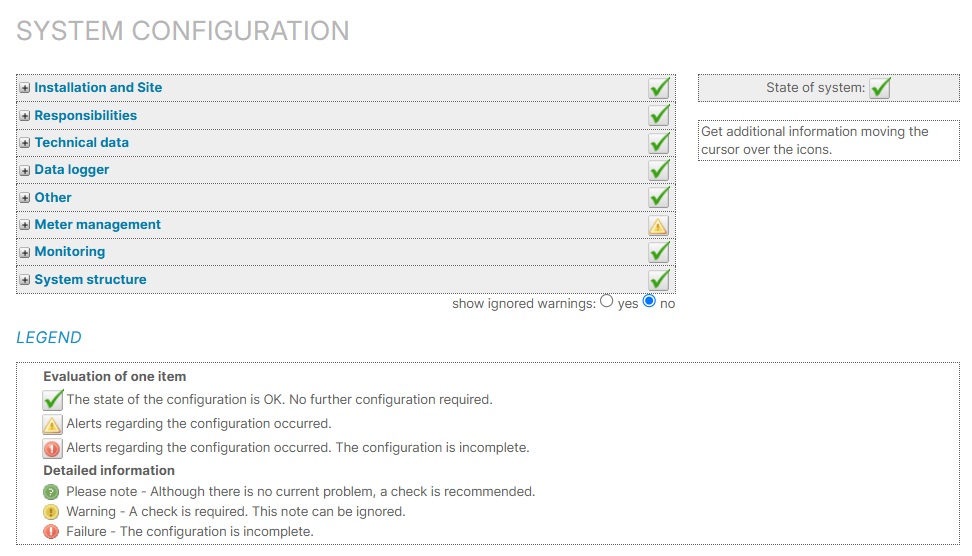Click the Other section green checkmark icon
Screen dimensions: 972x556
[658, 197]
